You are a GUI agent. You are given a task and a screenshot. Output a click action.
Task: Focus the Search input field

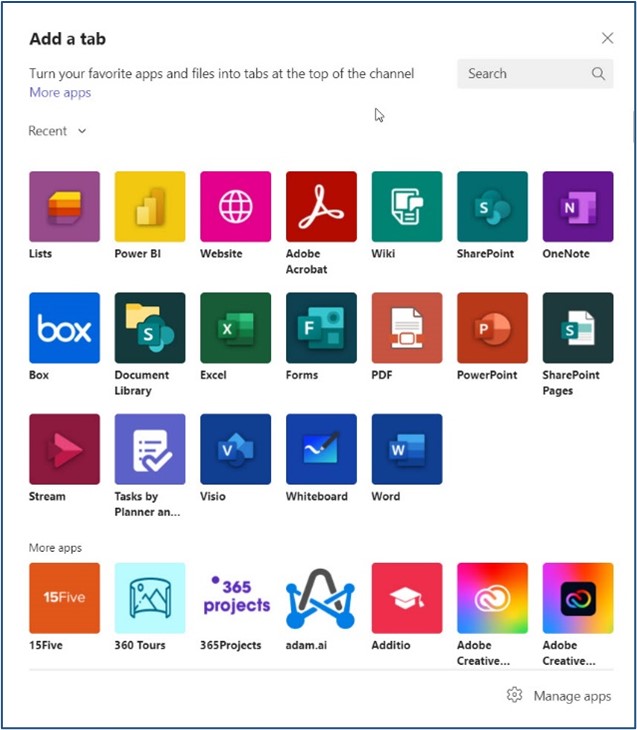[535, 74]
